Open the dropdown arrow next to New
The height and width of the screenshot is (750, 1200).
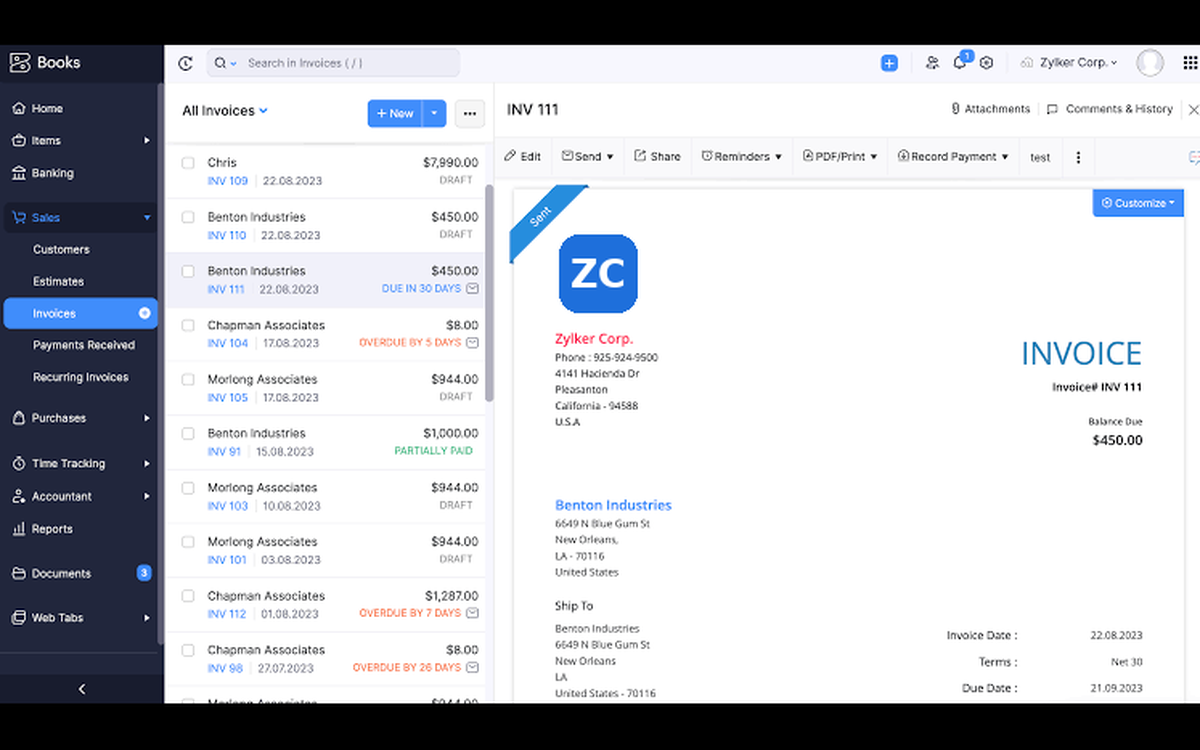(434, 114)
